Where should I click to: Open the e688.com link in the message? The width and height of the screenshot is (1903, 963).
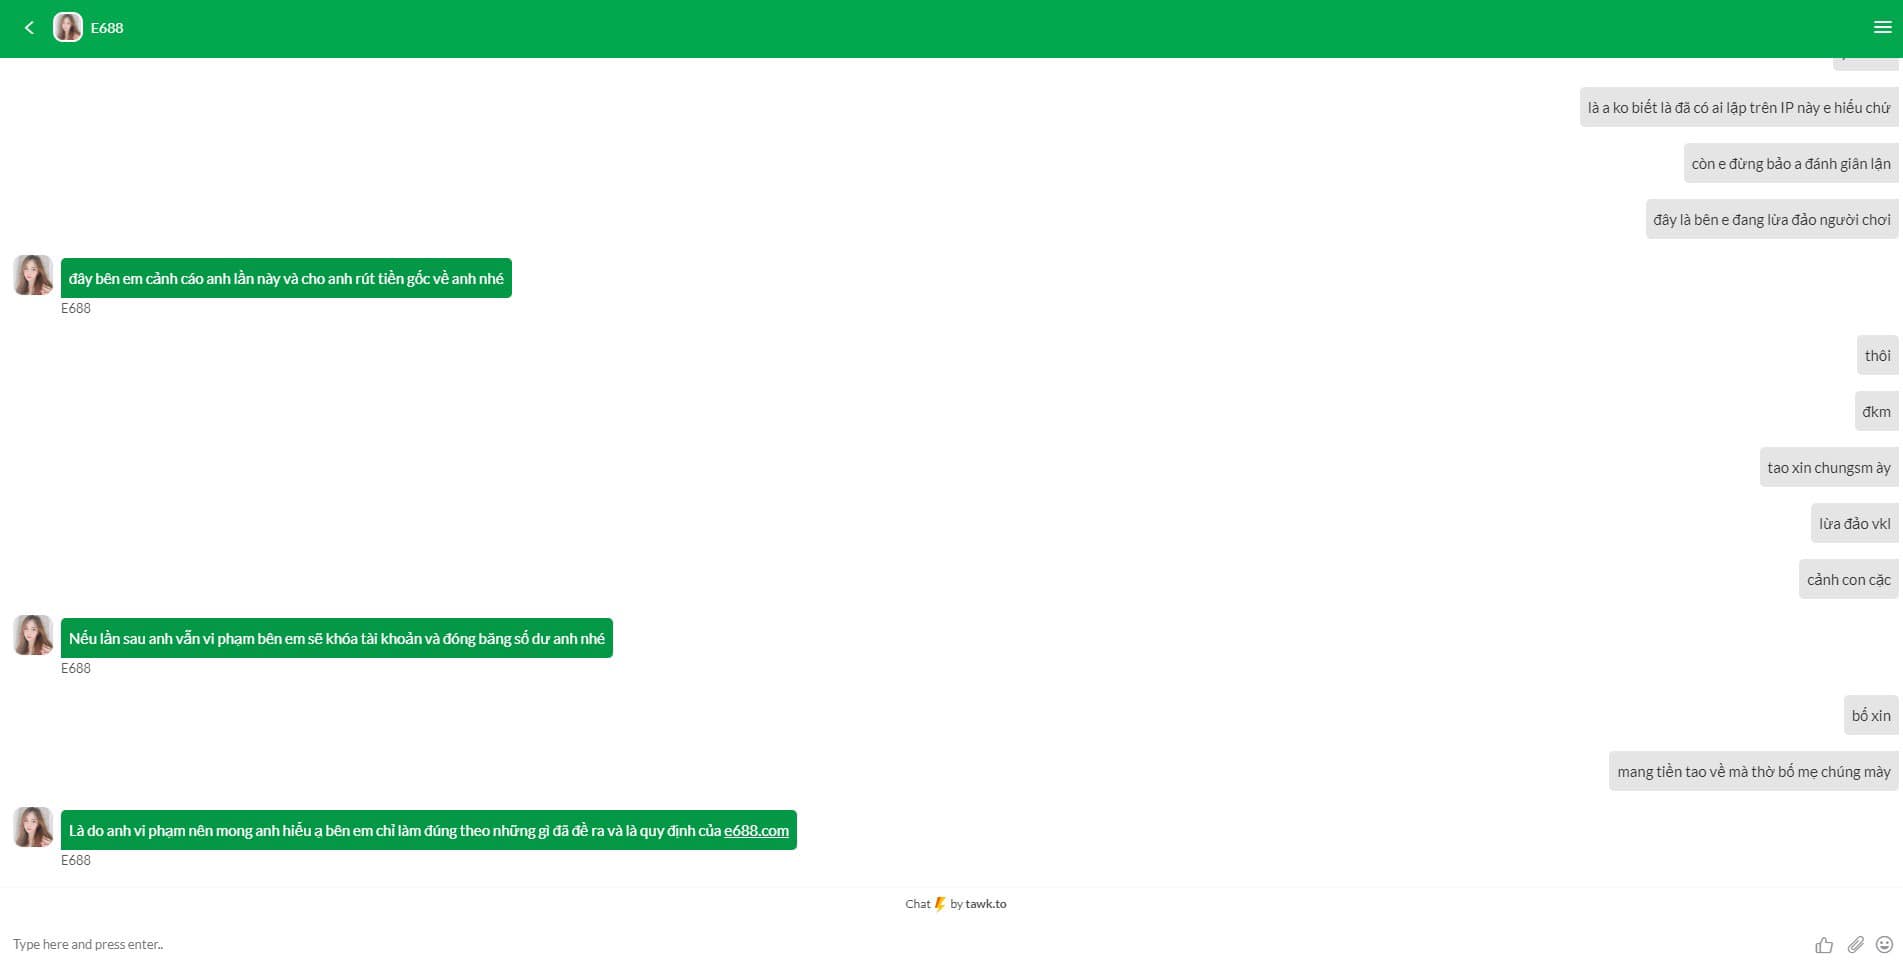(x=756, y=831)
